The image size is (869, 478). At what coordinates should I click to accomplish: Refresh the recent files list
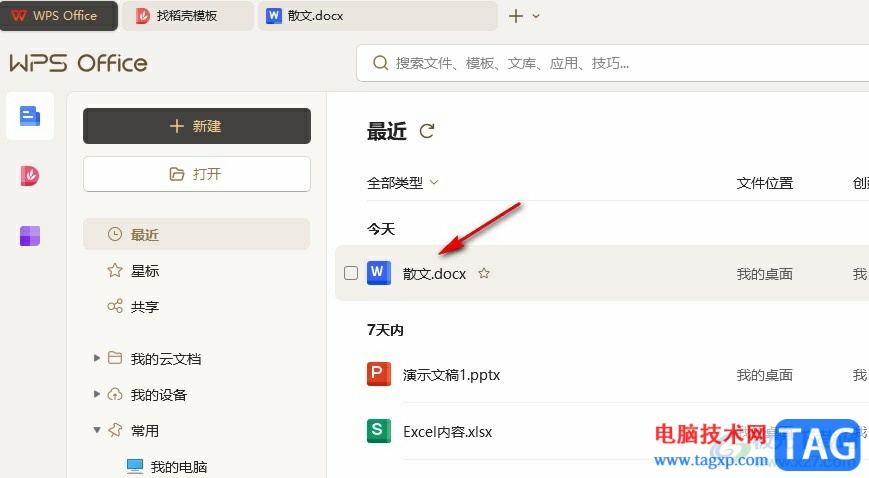click(x=427, y=131)
